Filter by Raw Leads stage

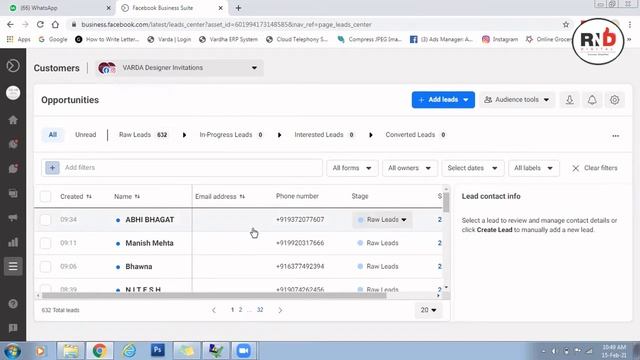(143, 135)
